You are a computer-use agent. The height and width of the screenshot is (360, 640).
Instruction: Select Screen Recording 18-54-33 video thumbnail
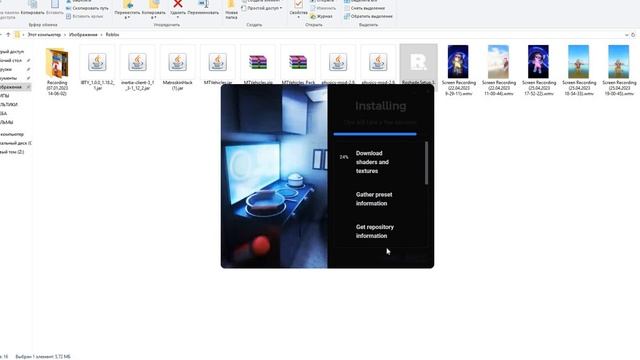578,62
